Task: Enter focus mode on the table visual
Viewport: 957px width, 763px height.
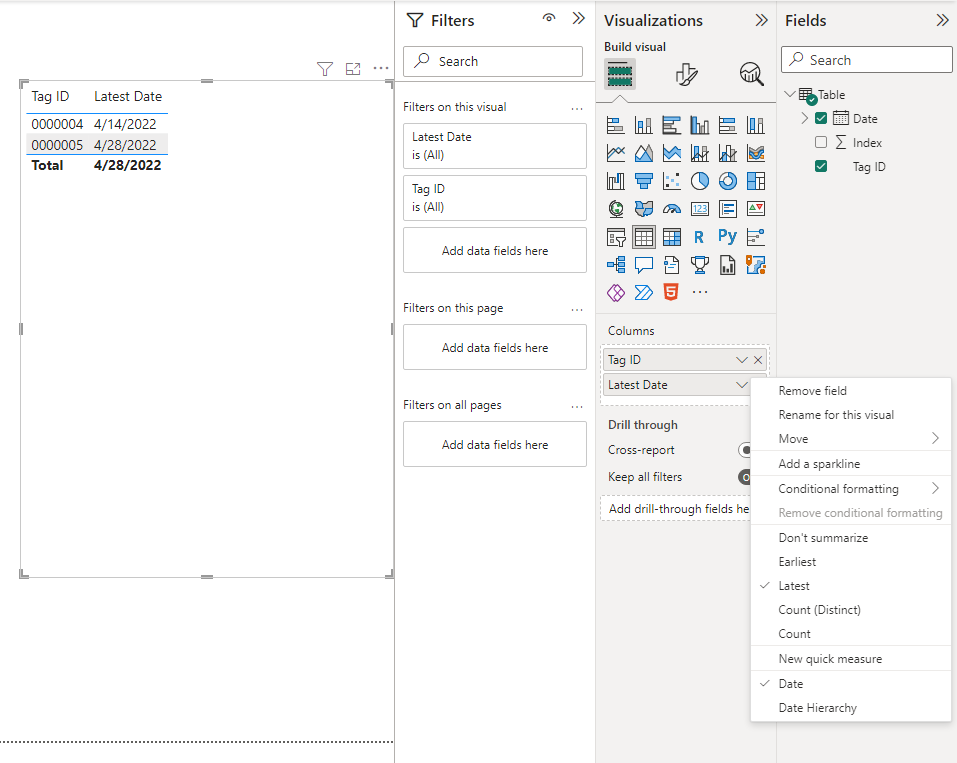Action: (x=353, y=69)
